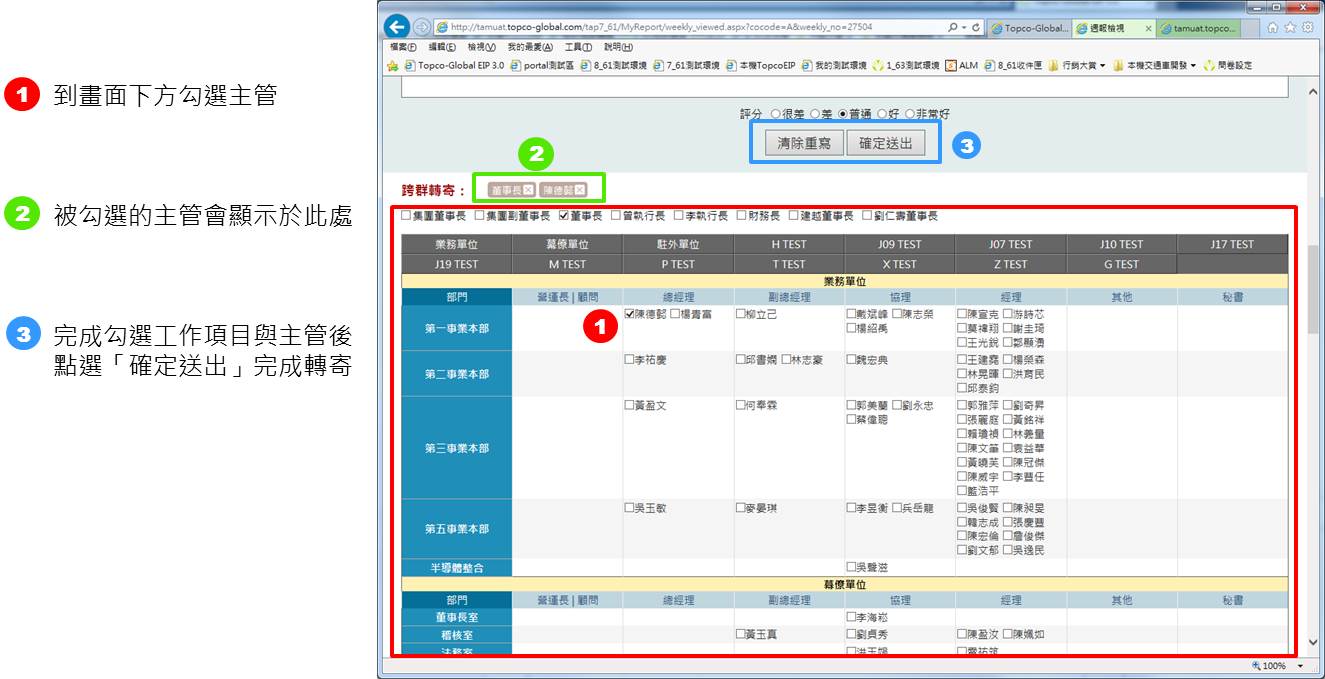The image size is (1325, 679).
Task: Click the 清除重寫 button
Action: click(x=803, y=143)
